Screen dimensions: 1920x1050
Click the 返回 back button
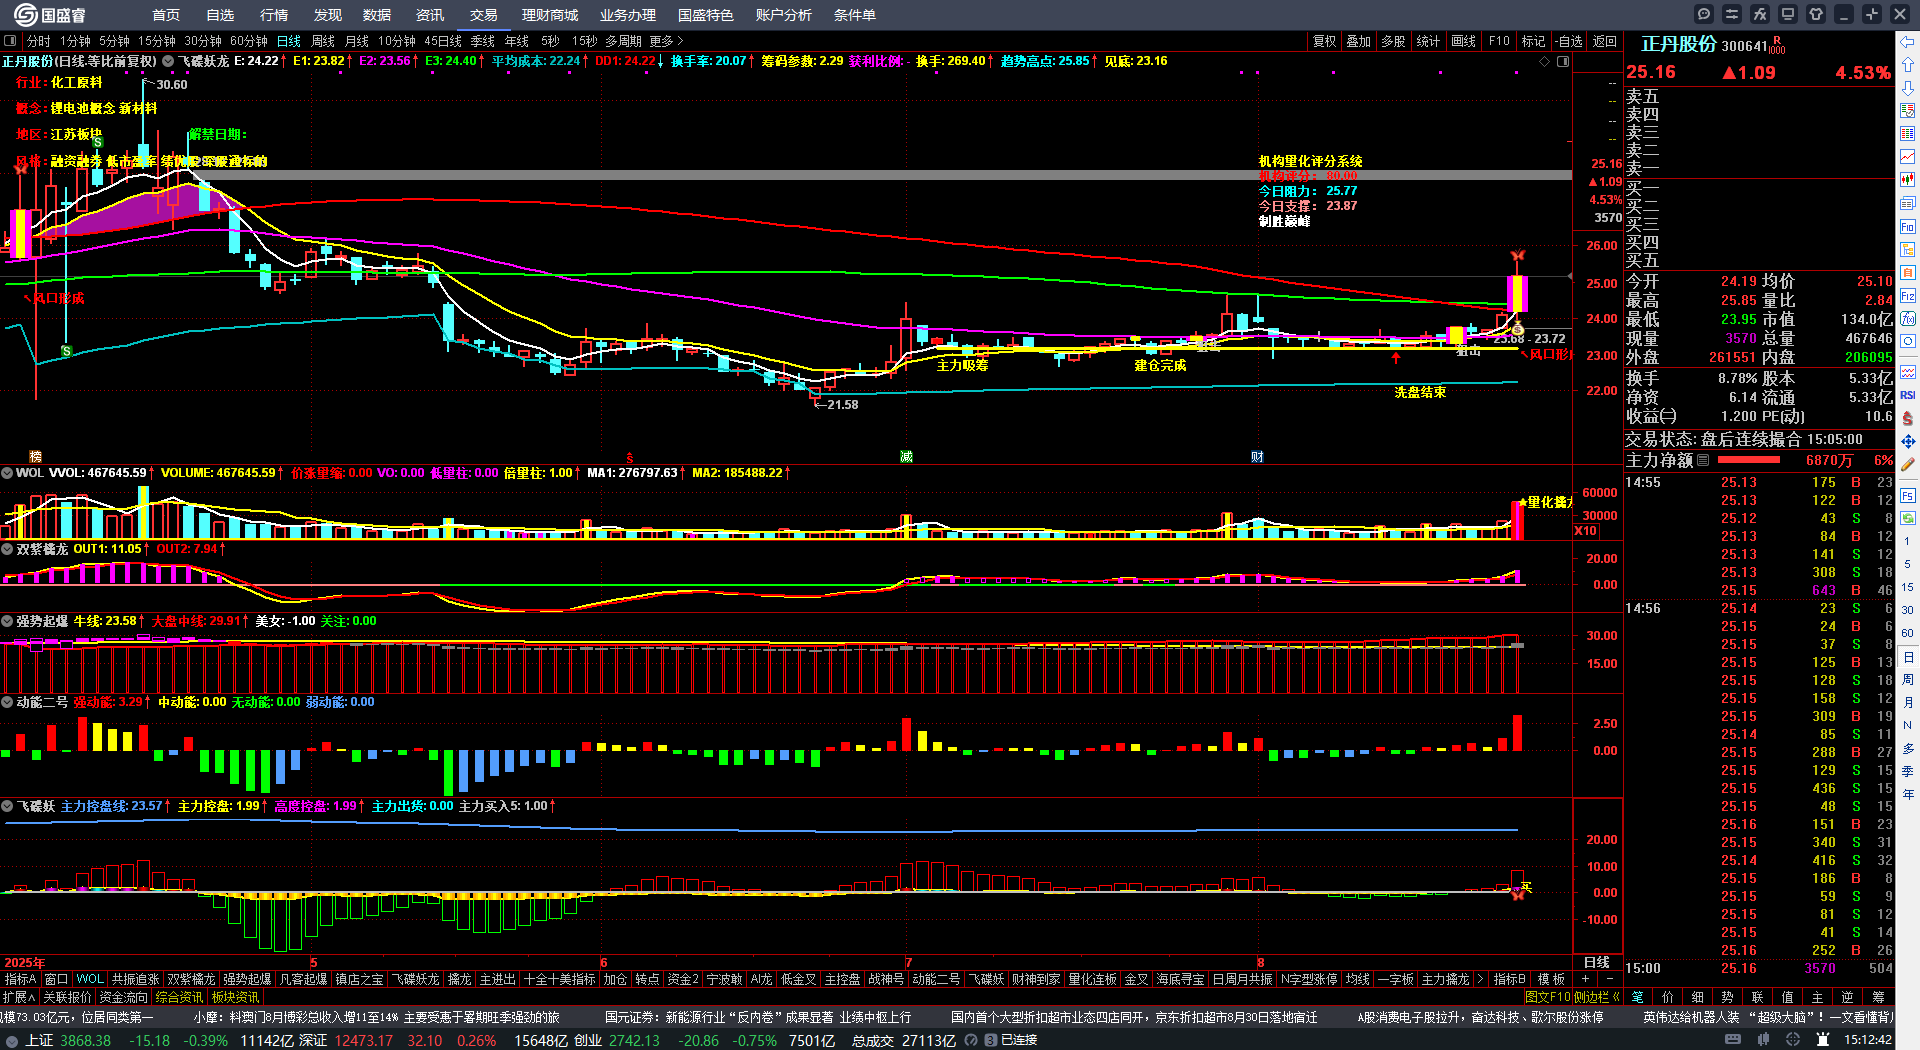click(1605, 41)
